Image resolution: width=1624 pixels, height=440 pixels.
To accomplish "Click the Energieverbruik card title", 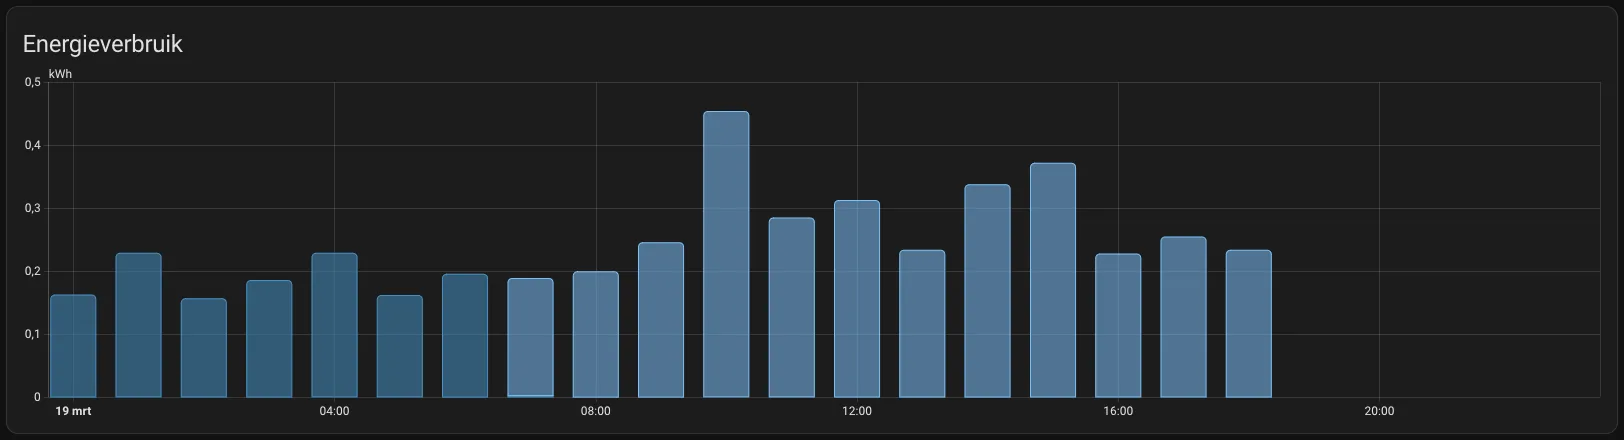I will pos(102,44).
